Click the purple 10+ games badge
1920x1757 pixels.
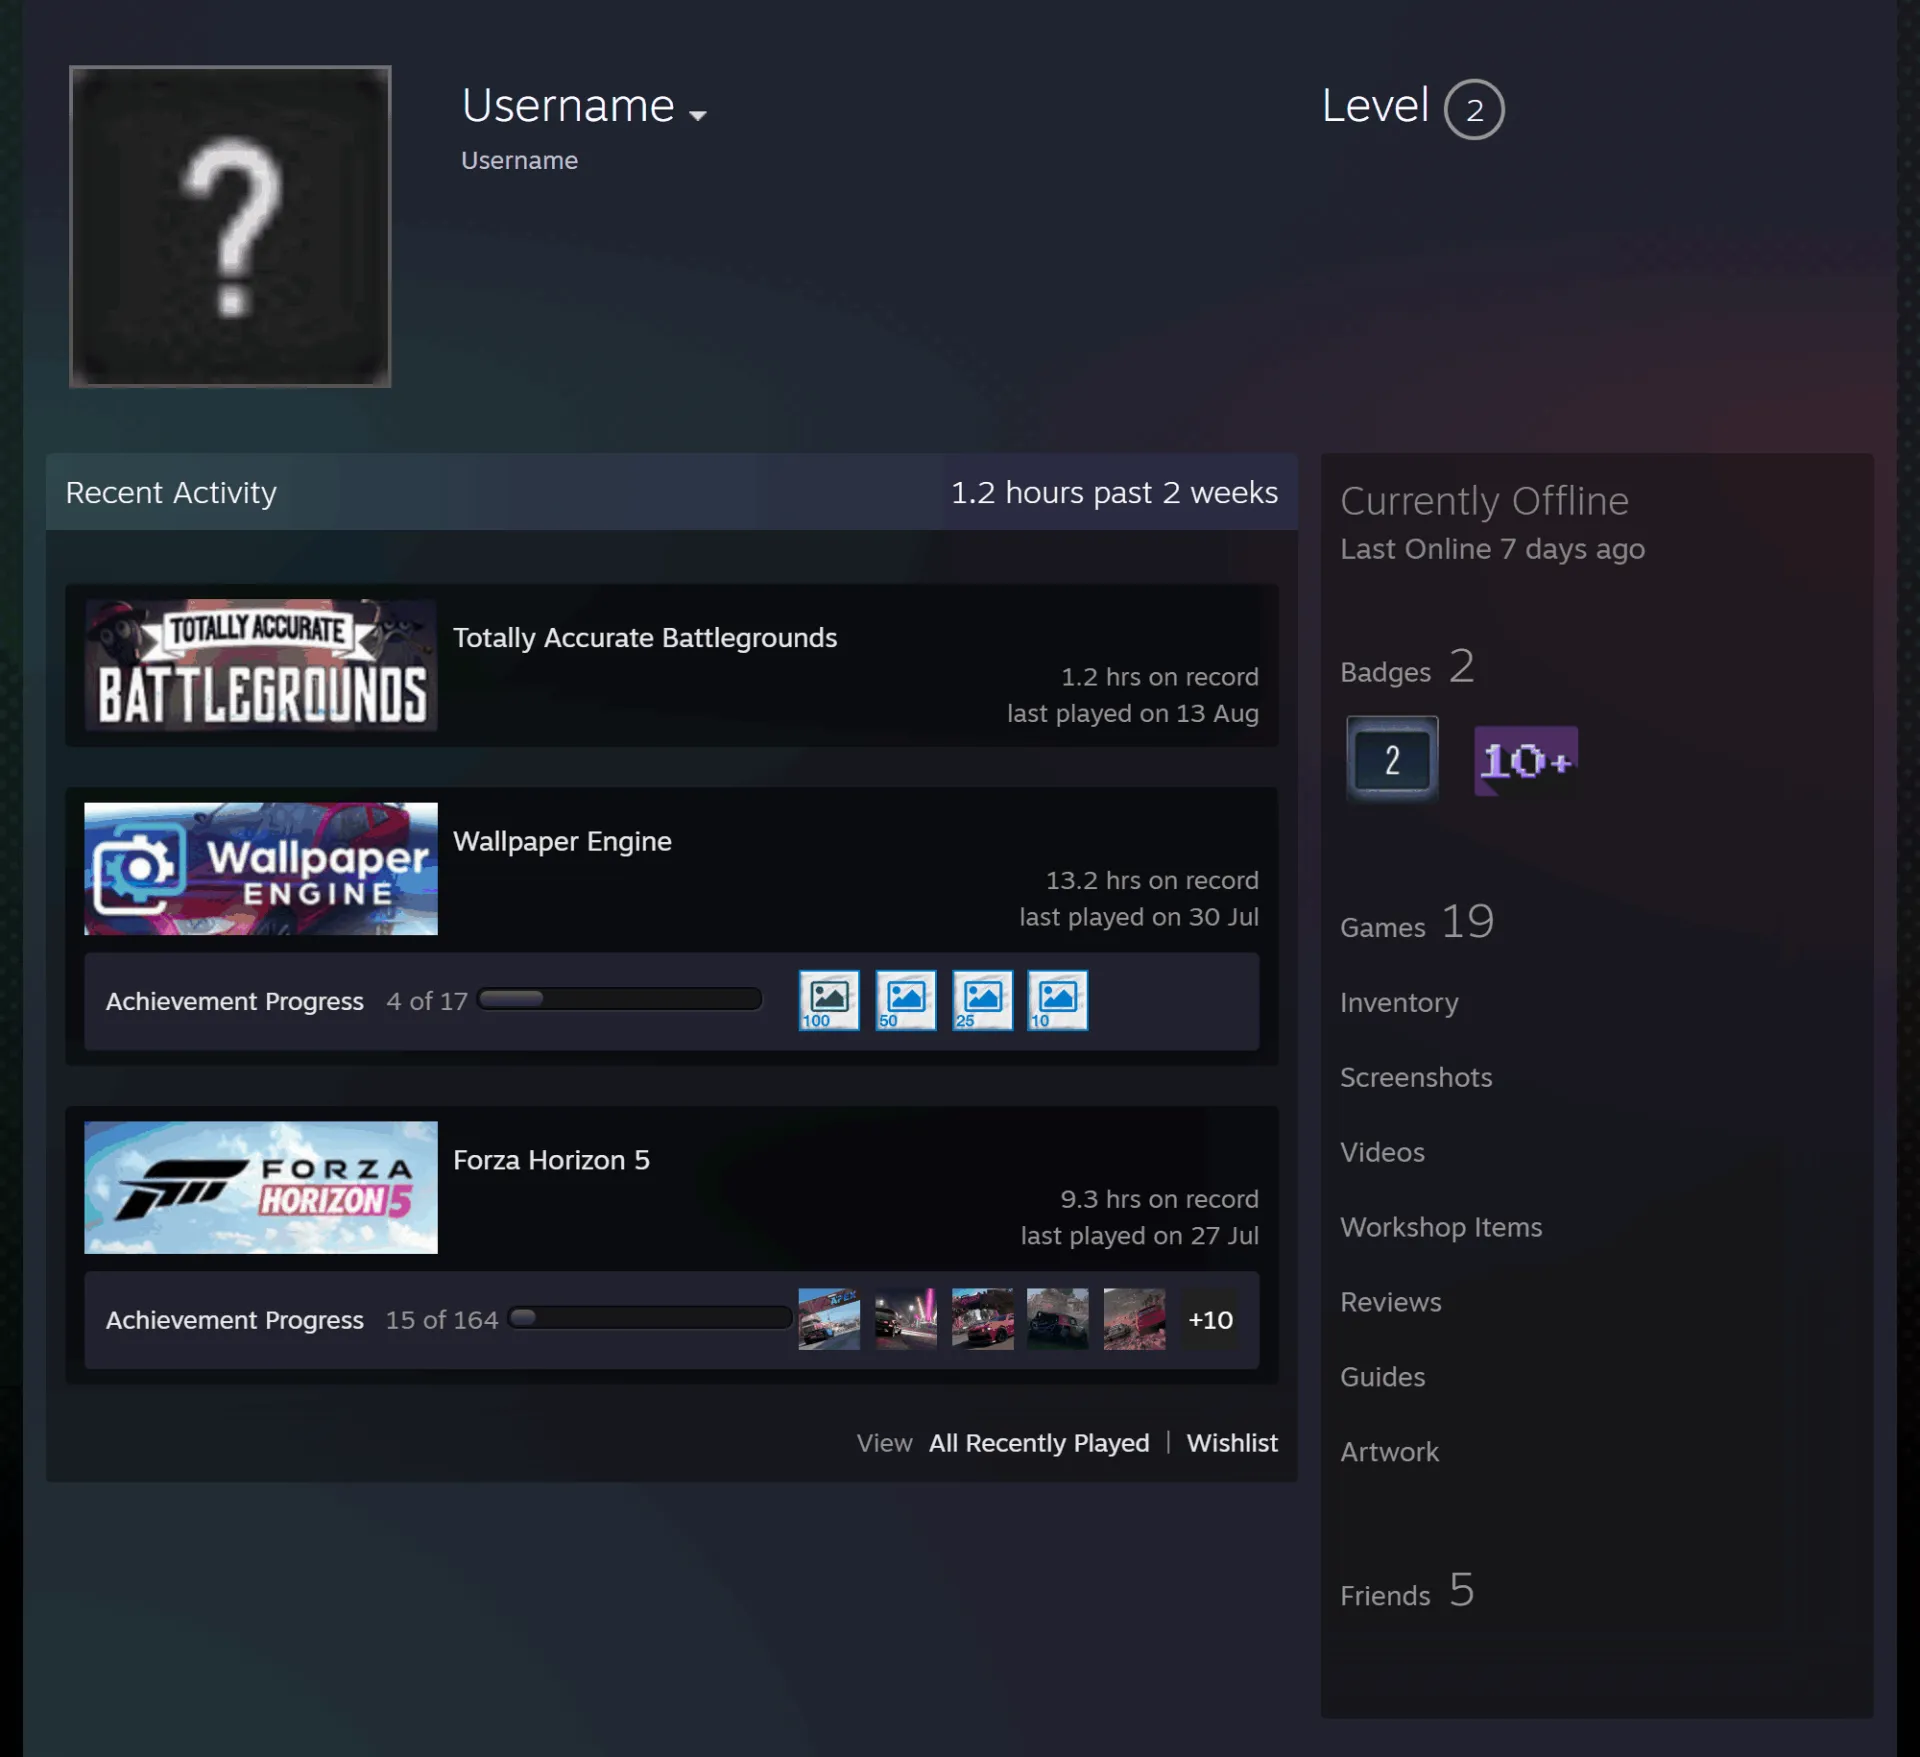tap(1526, 761)
